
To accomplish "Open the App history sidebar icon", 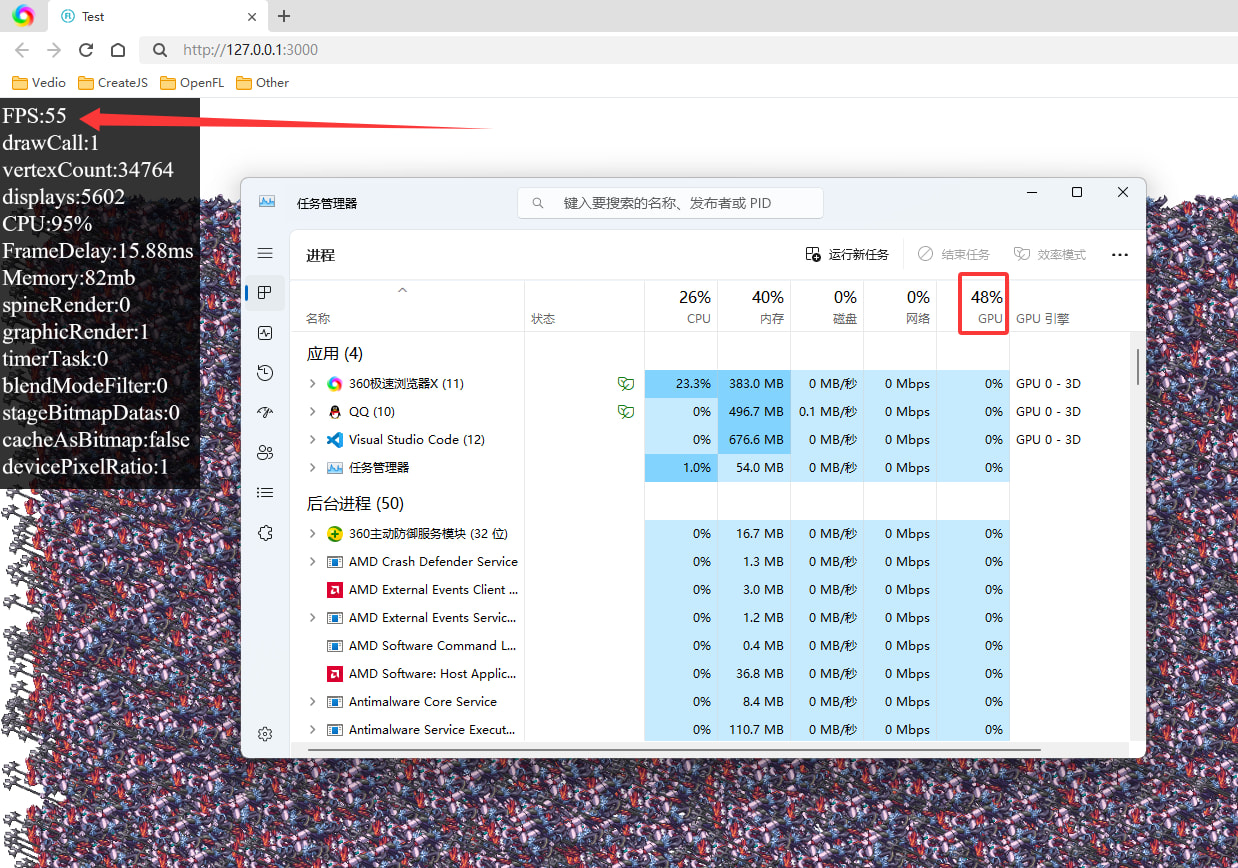I will coord(265,373).
